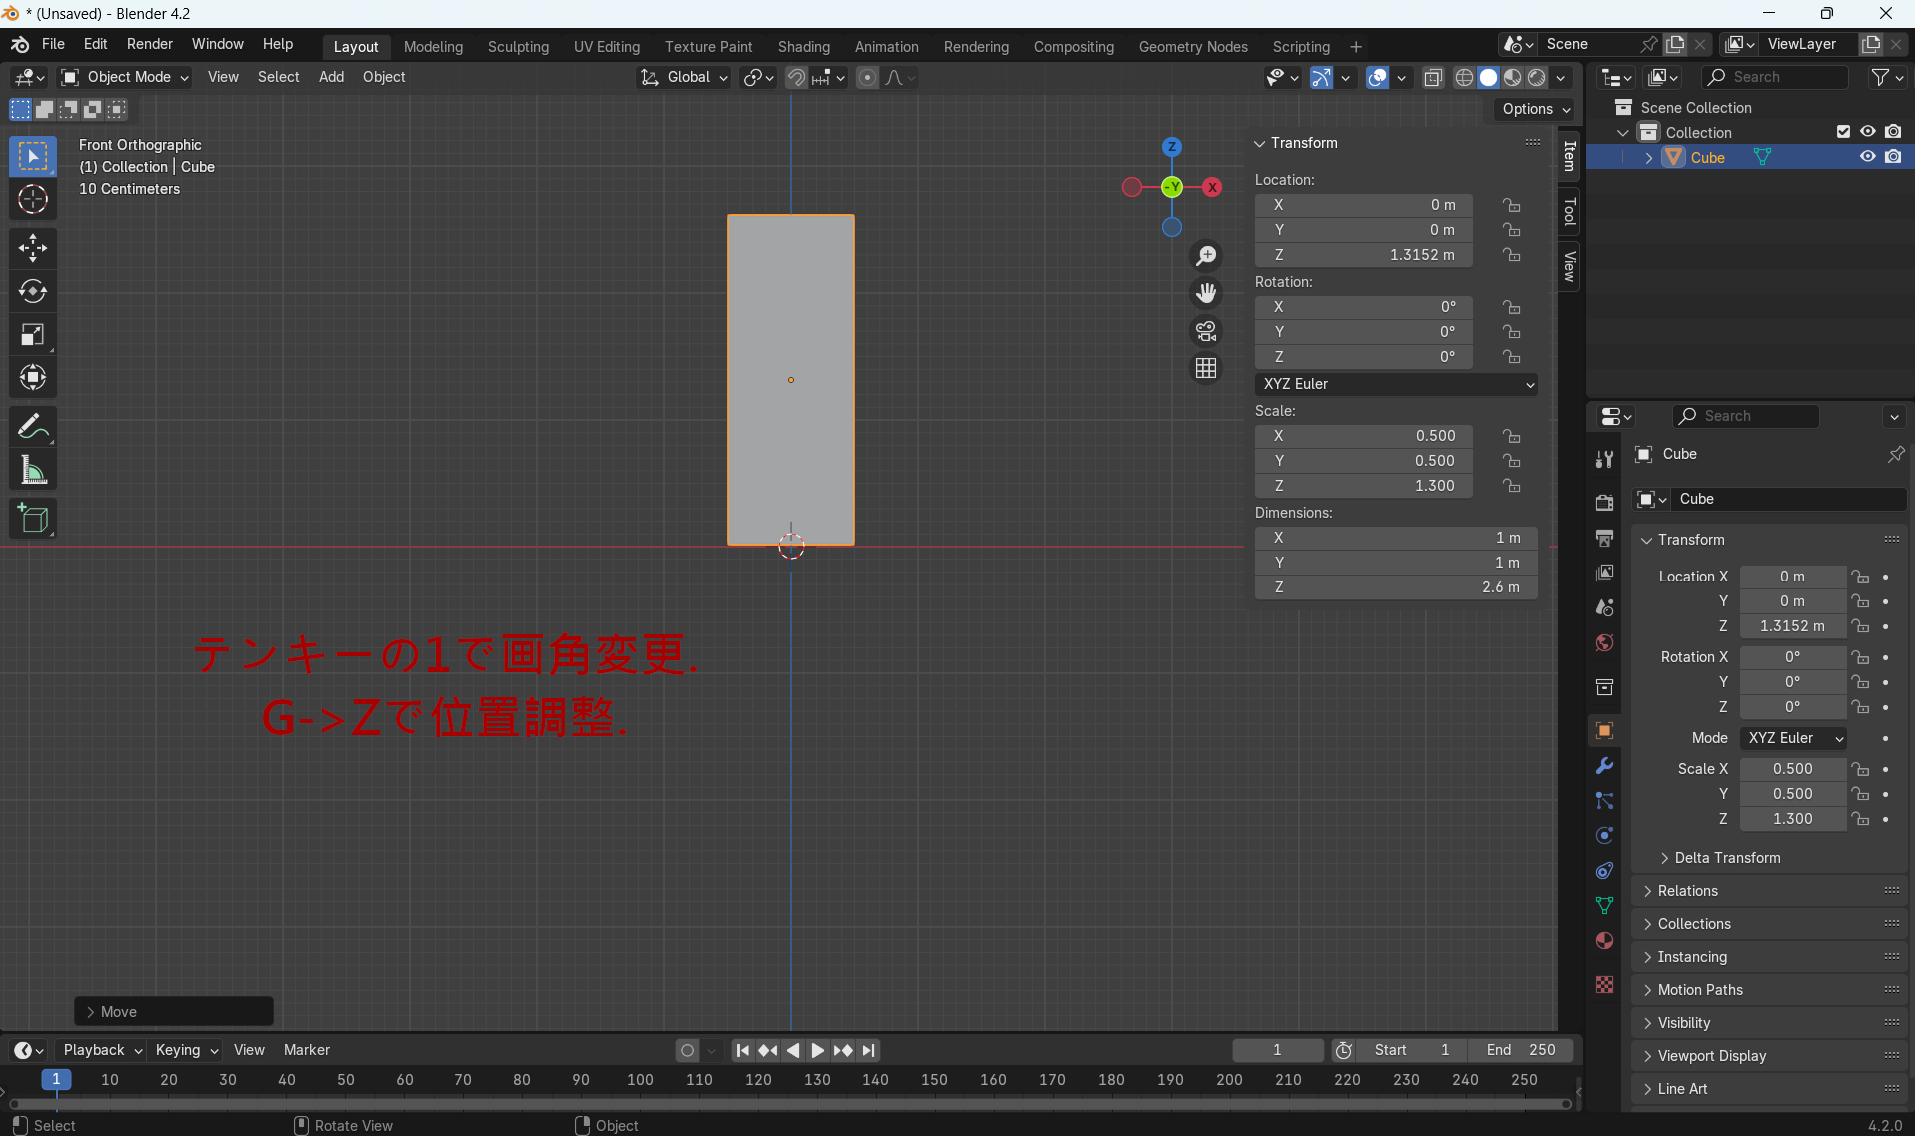The width and height of the screenshot is (1915, 1136).
Task: Click the Z axis on the navigation gizmo
Action: coord(1172,147)
